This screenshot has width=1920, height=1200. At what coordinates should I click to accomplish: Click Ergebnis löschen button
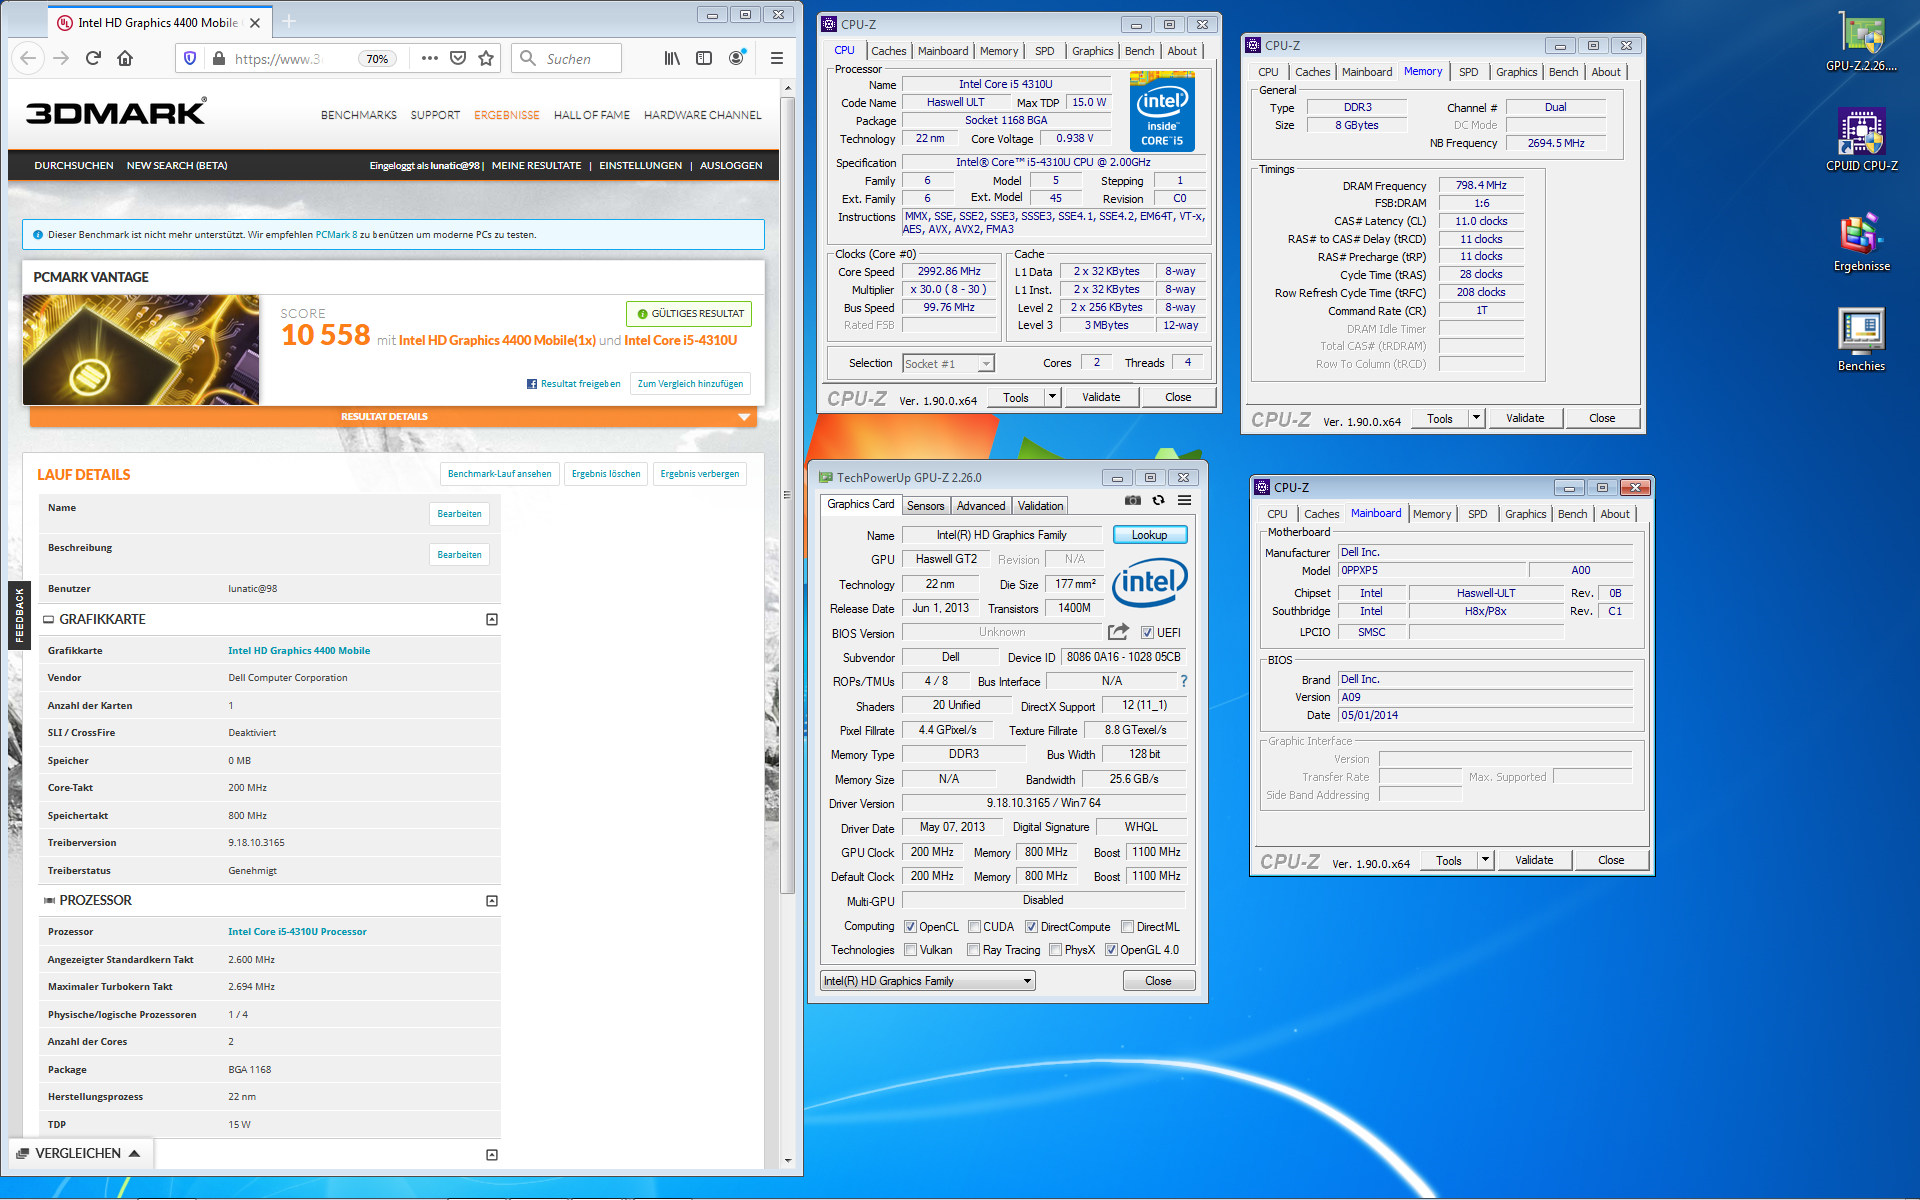[606, 474]
